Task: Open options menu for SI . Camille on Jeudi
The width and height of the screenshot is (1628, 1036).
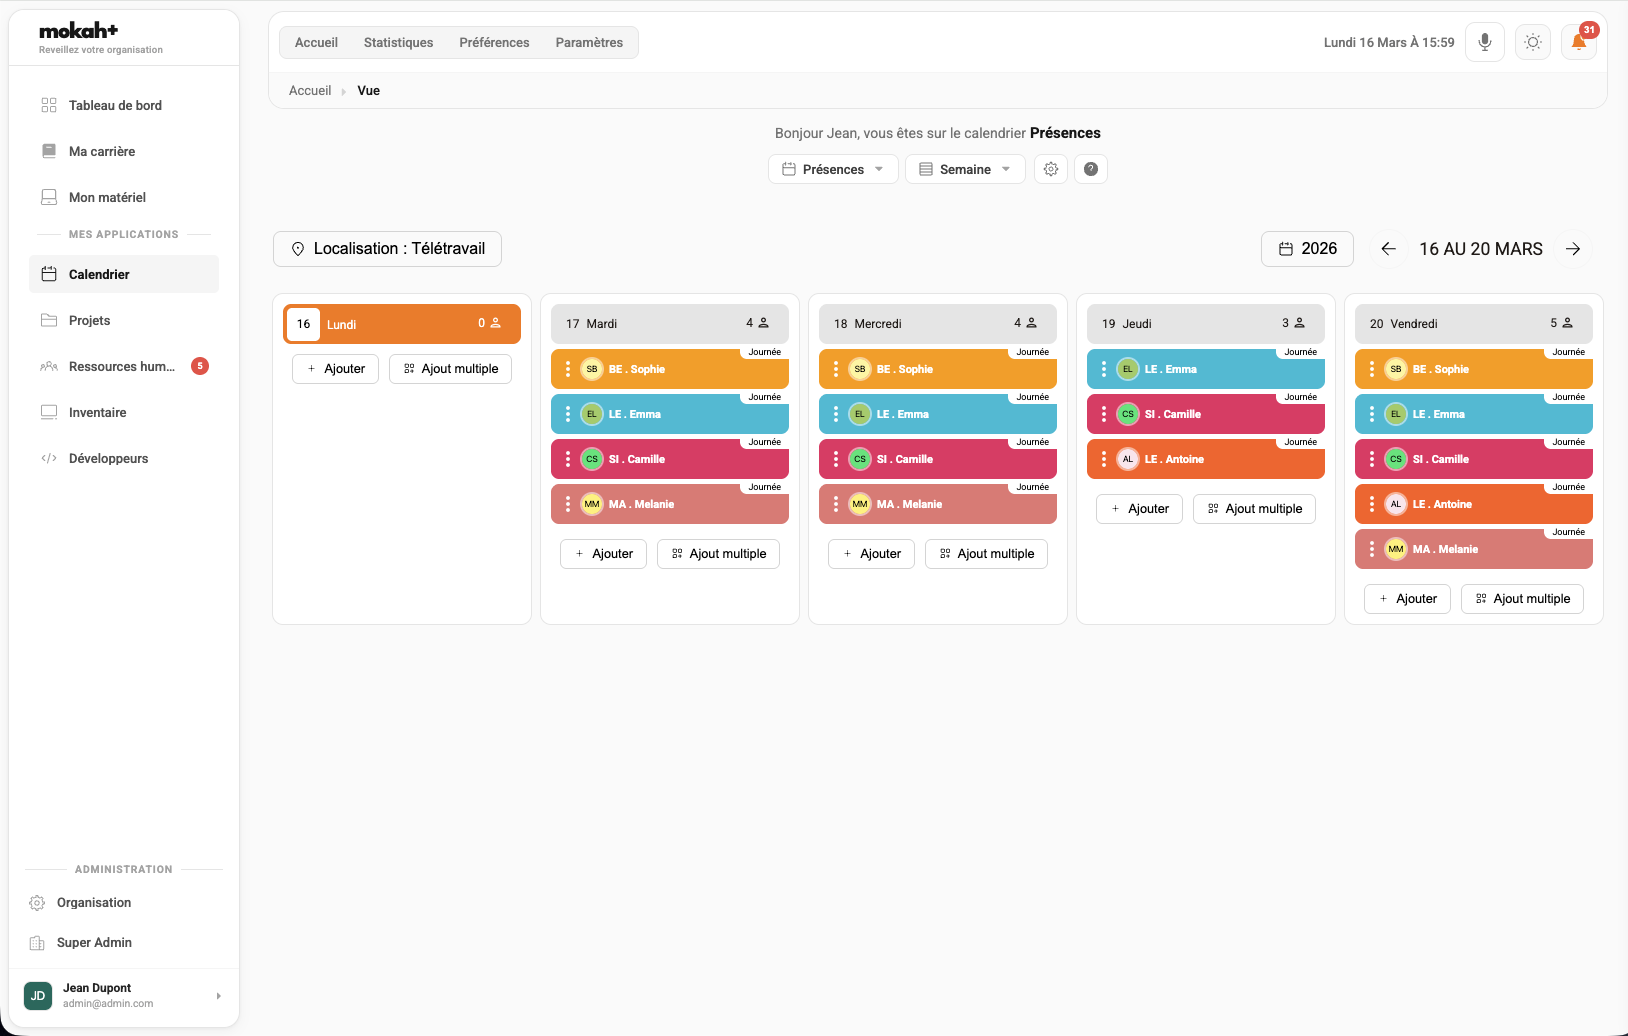Action: (x=1104, y=413)
